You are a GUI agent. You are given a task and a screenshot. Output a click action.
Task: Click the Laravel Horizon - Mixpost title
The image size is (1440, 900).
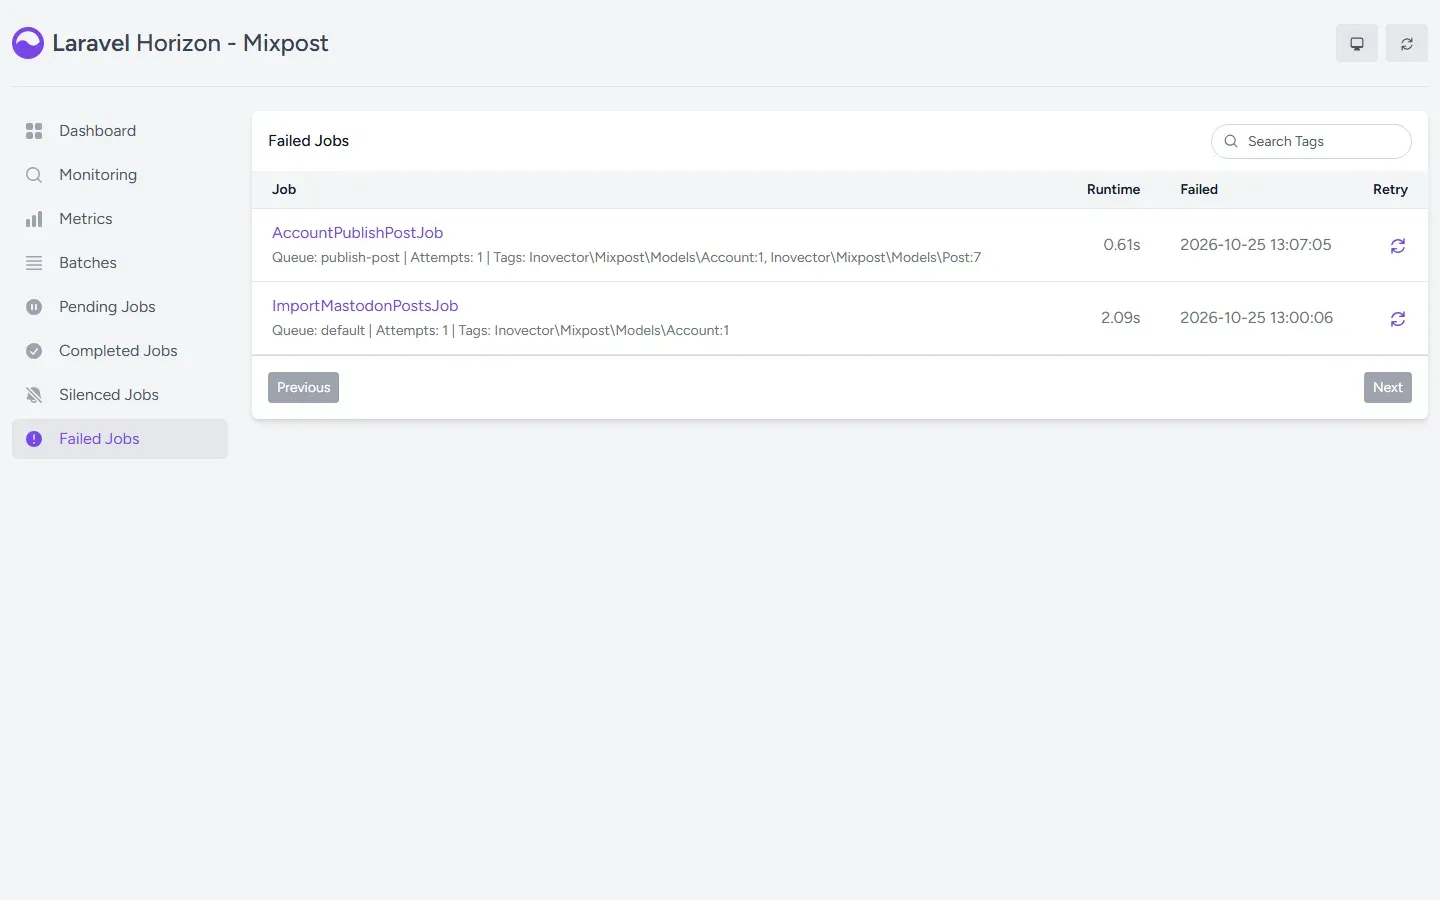[190, 43]
